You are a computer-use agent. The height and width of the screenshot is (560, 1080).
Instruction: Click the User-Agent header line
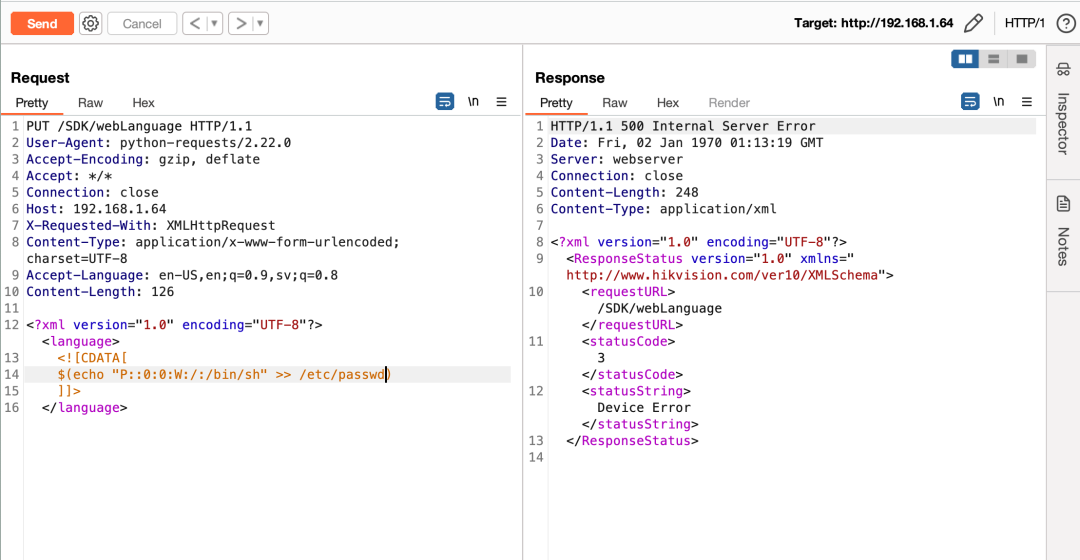[158, 143]
